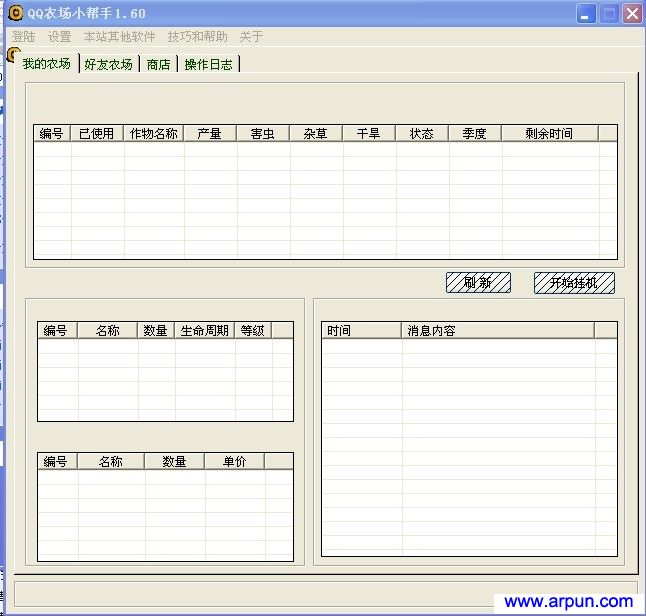Click the 季度 column header
646x616 pixels.
(x=475, y=134)
